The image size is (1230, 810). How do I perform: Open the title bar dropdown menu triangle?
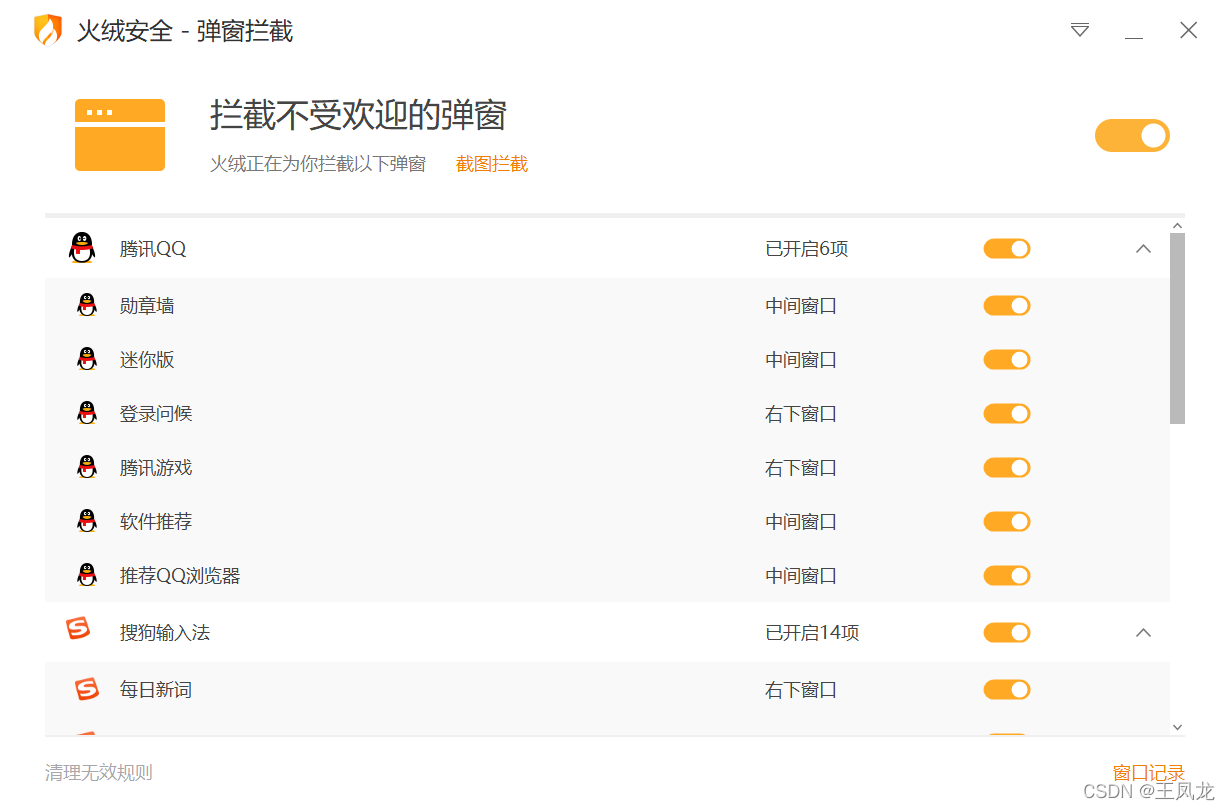pyautogui.click(x=1080, y=30)
